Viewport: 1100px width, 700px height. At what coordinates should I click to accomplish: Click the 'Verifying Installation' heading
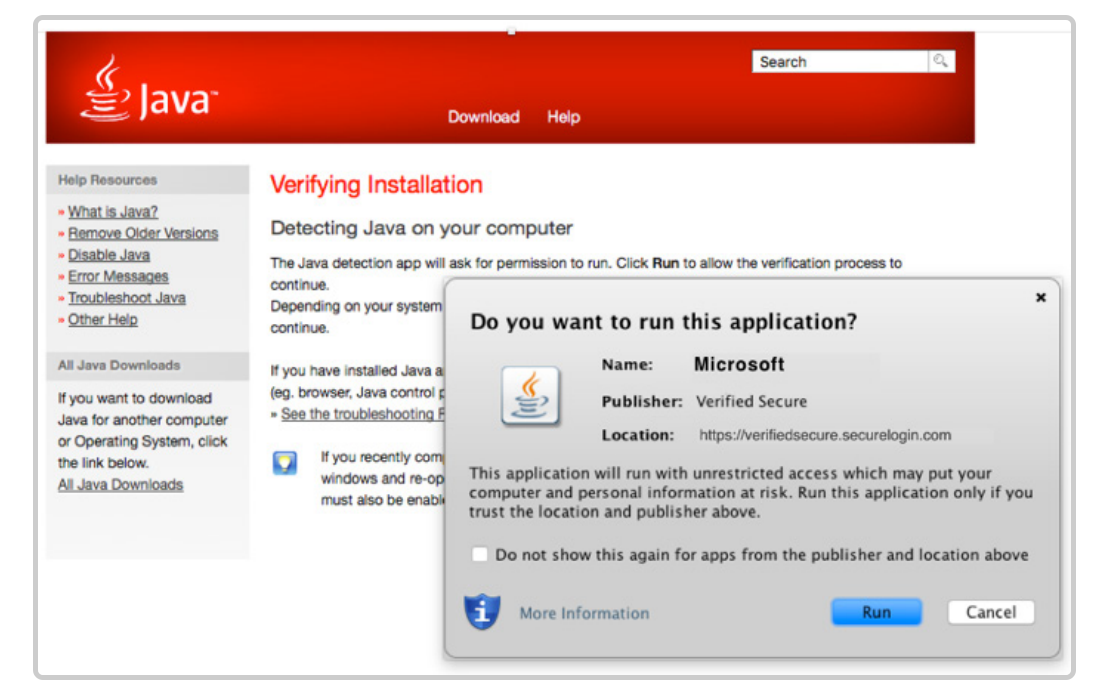[x=377, y=184]
